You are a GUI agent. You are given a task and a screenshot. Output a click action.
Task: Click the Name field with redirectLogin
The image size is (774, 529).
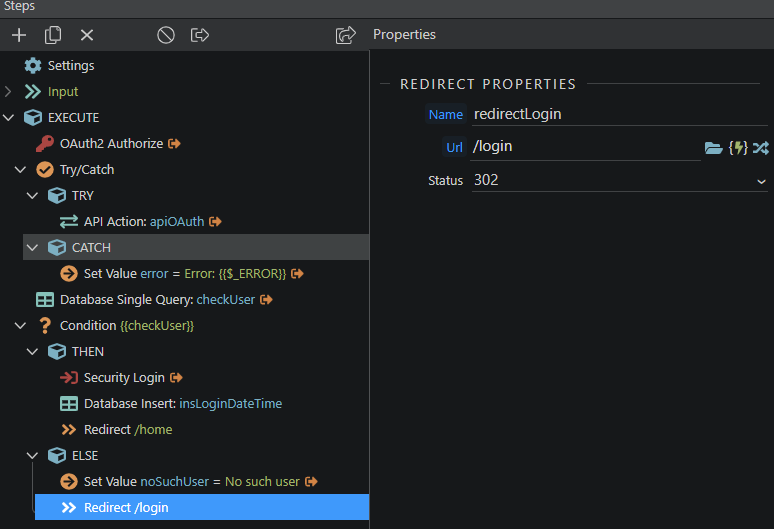pos(619,114)
